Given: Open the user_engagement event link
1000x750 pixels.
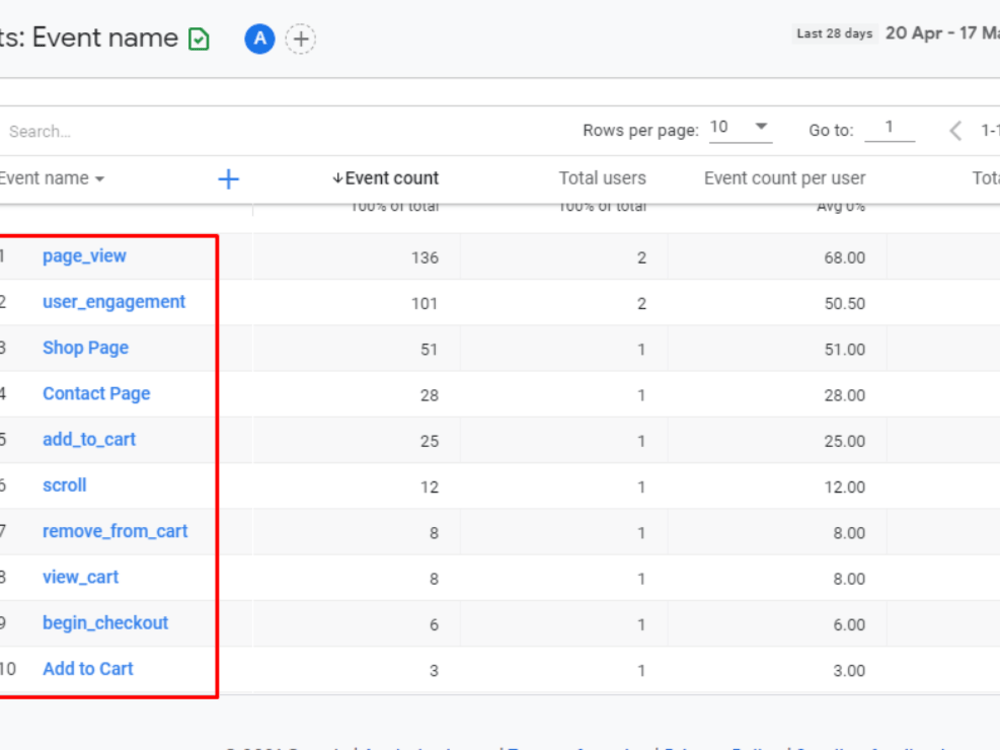Looking at the screenshot, I should [x=114, y=302].
